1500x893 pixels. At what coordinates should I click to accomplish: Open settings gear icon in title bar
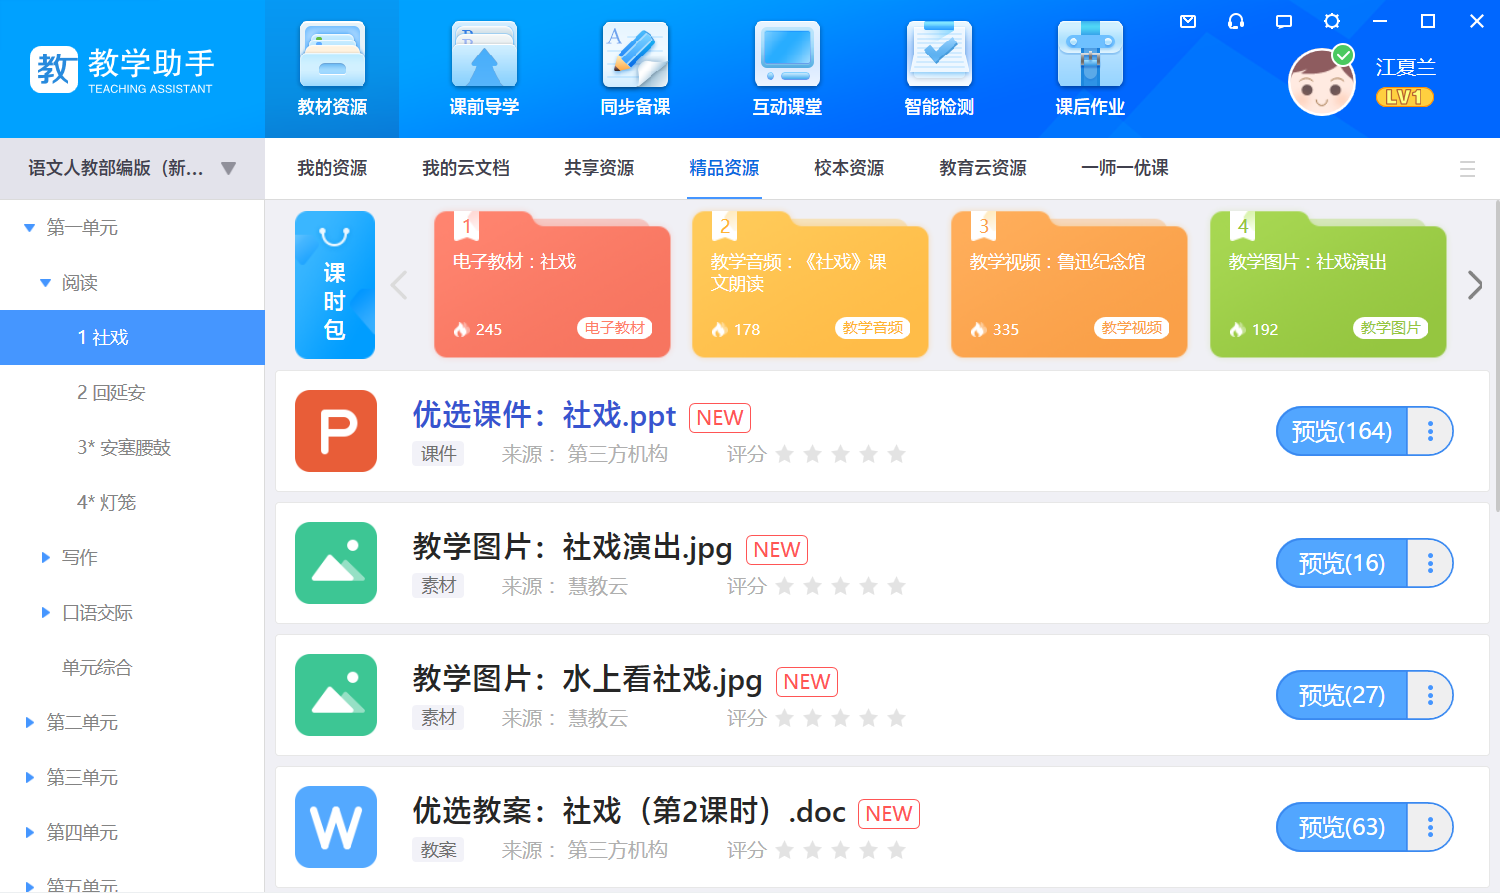click(x=1332, y=21)
